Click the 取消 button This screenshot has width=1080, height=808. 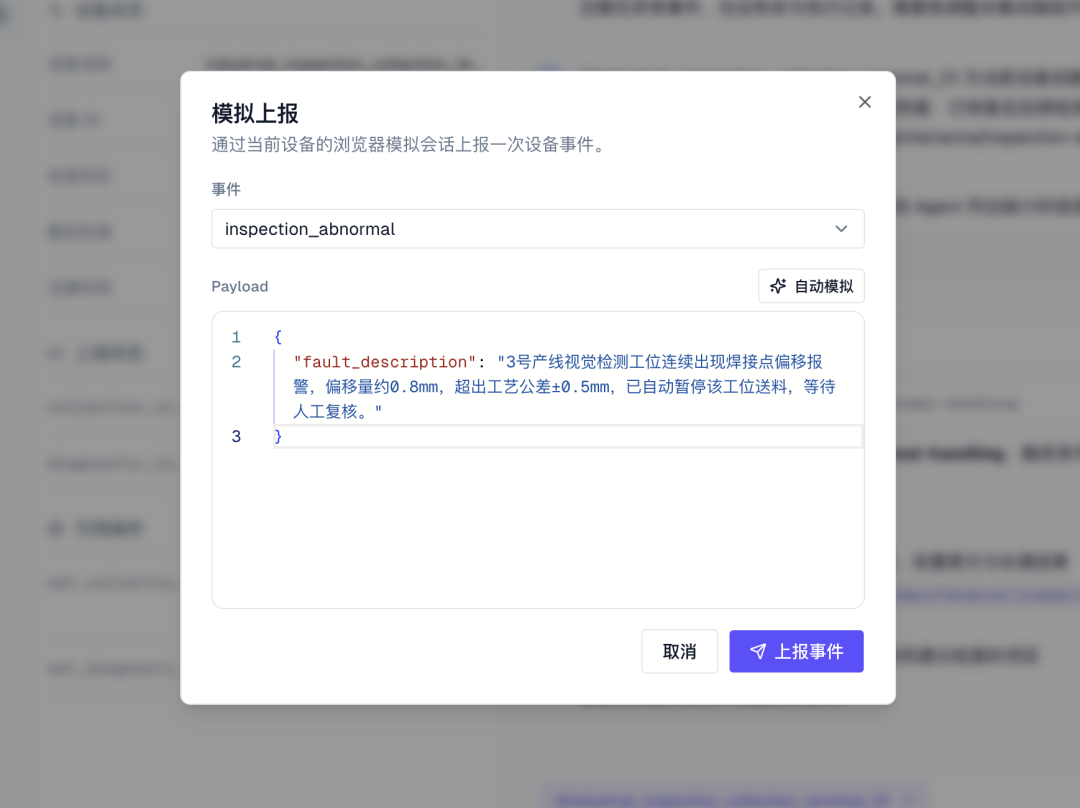[x=679, y=651]
